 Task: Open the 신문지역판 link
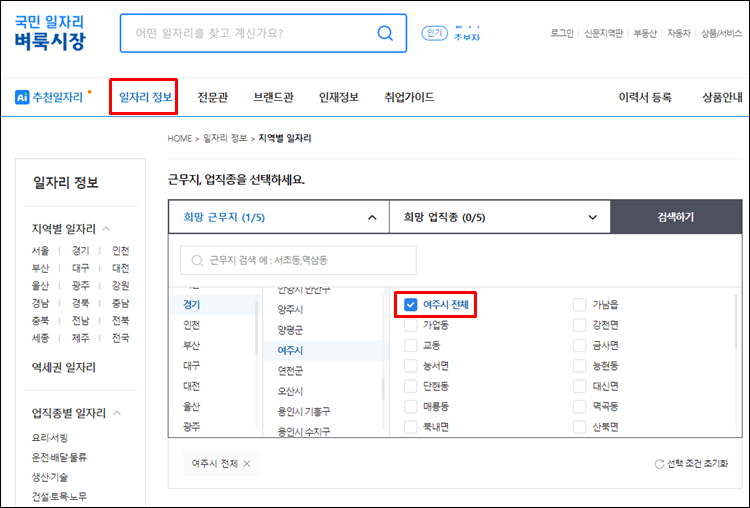pos(603,33)
